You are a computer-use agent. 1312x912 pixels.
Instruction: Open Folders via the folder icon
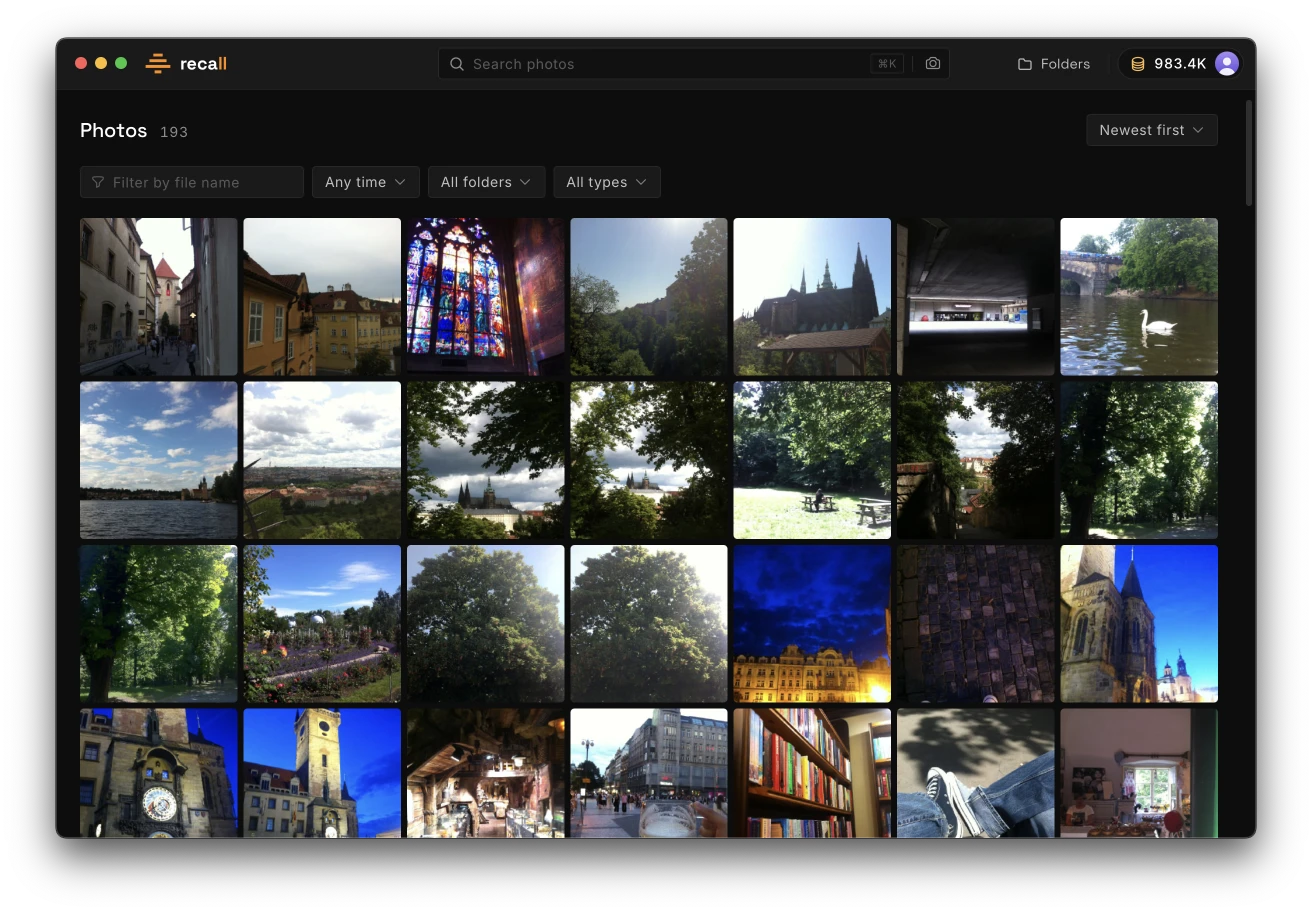pos(1025,64)
